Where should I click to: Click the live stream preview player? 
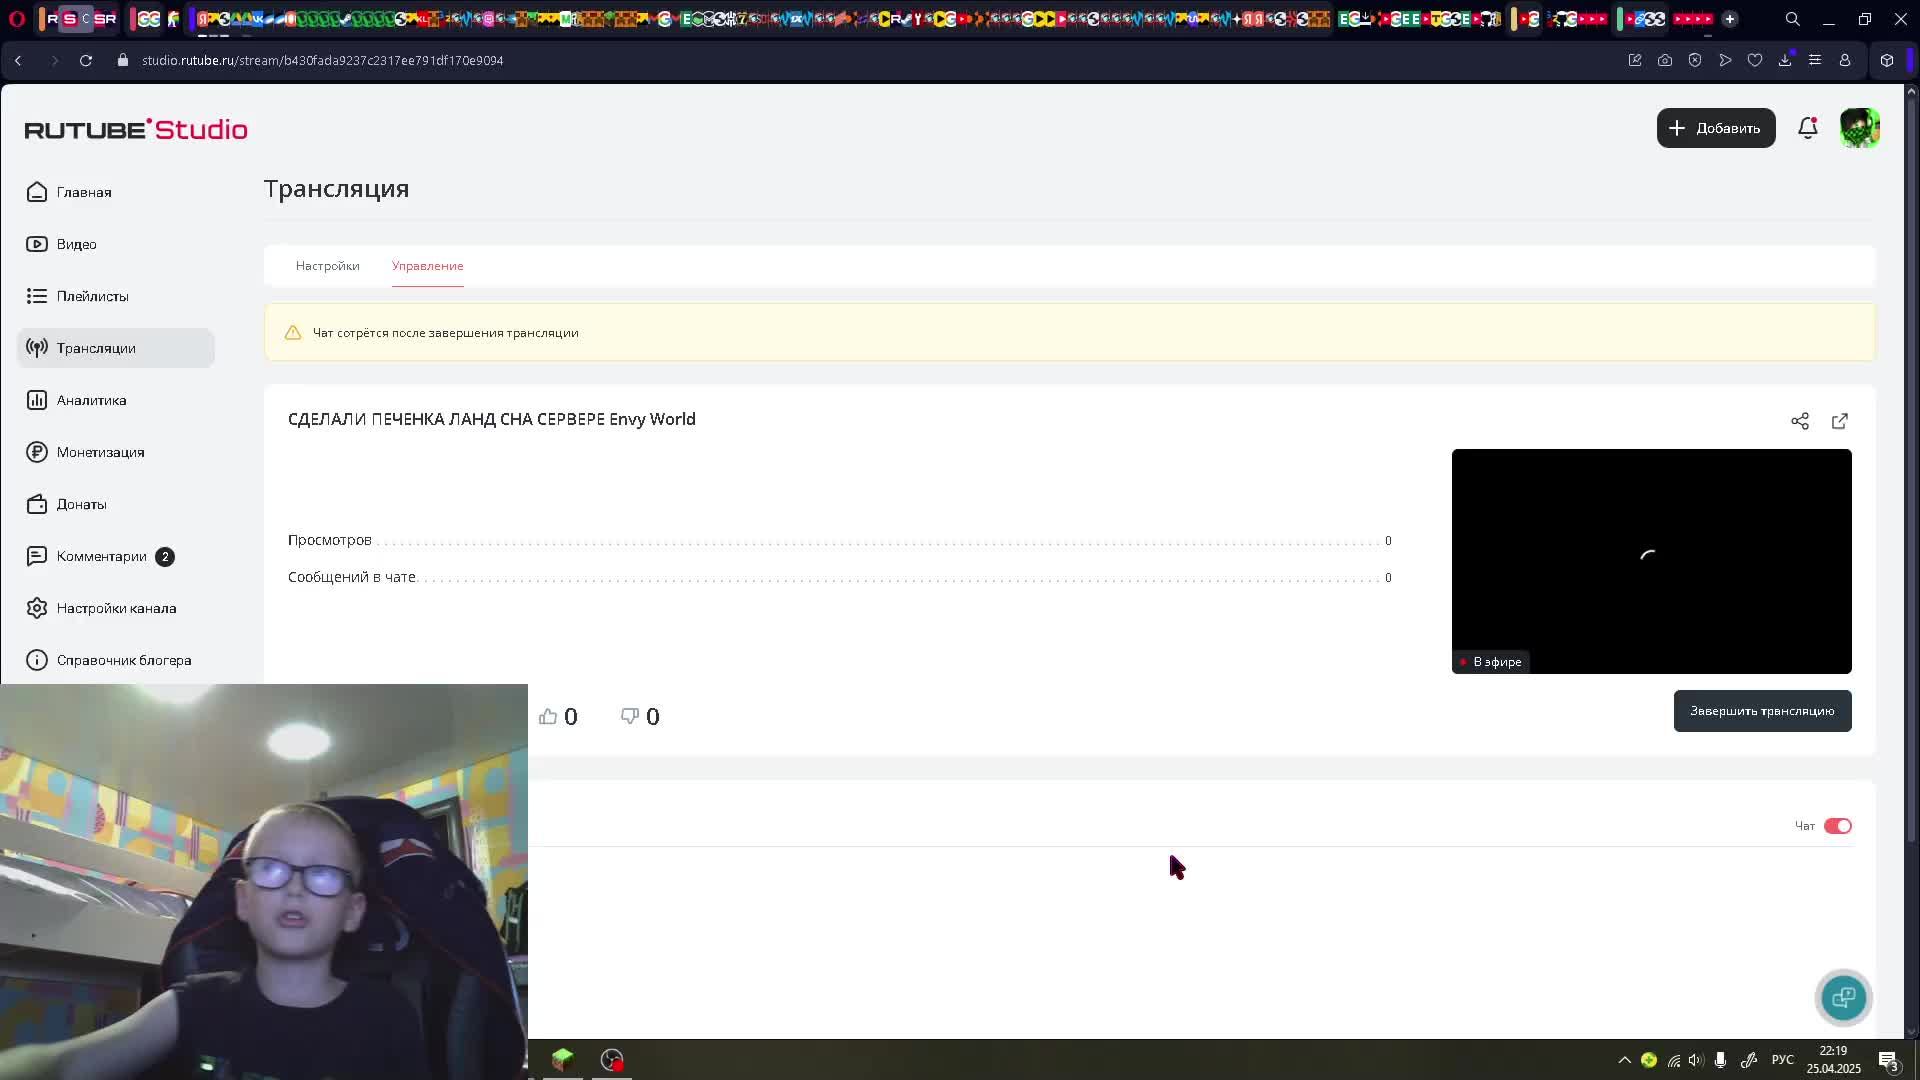pos(1651,560)
